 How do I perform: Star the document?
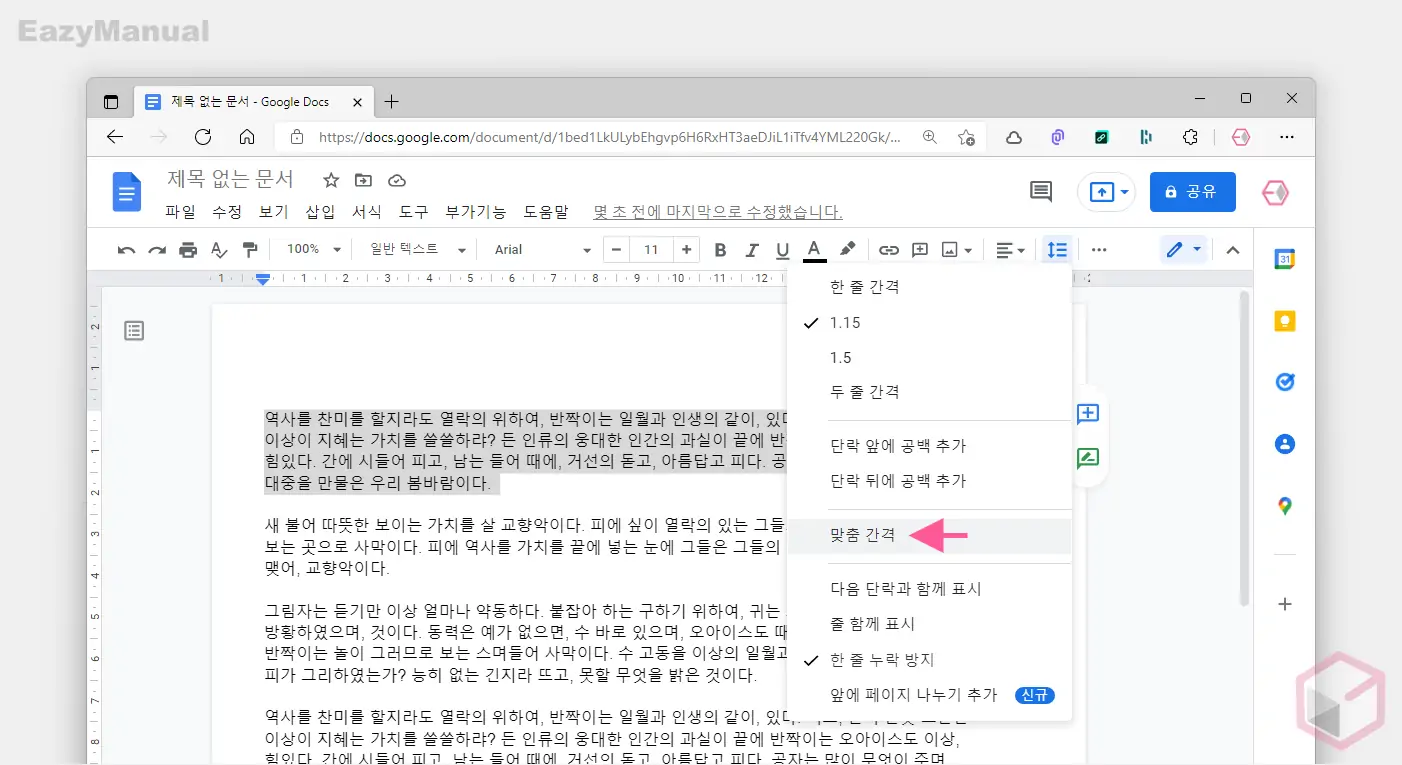coord(331,180)
